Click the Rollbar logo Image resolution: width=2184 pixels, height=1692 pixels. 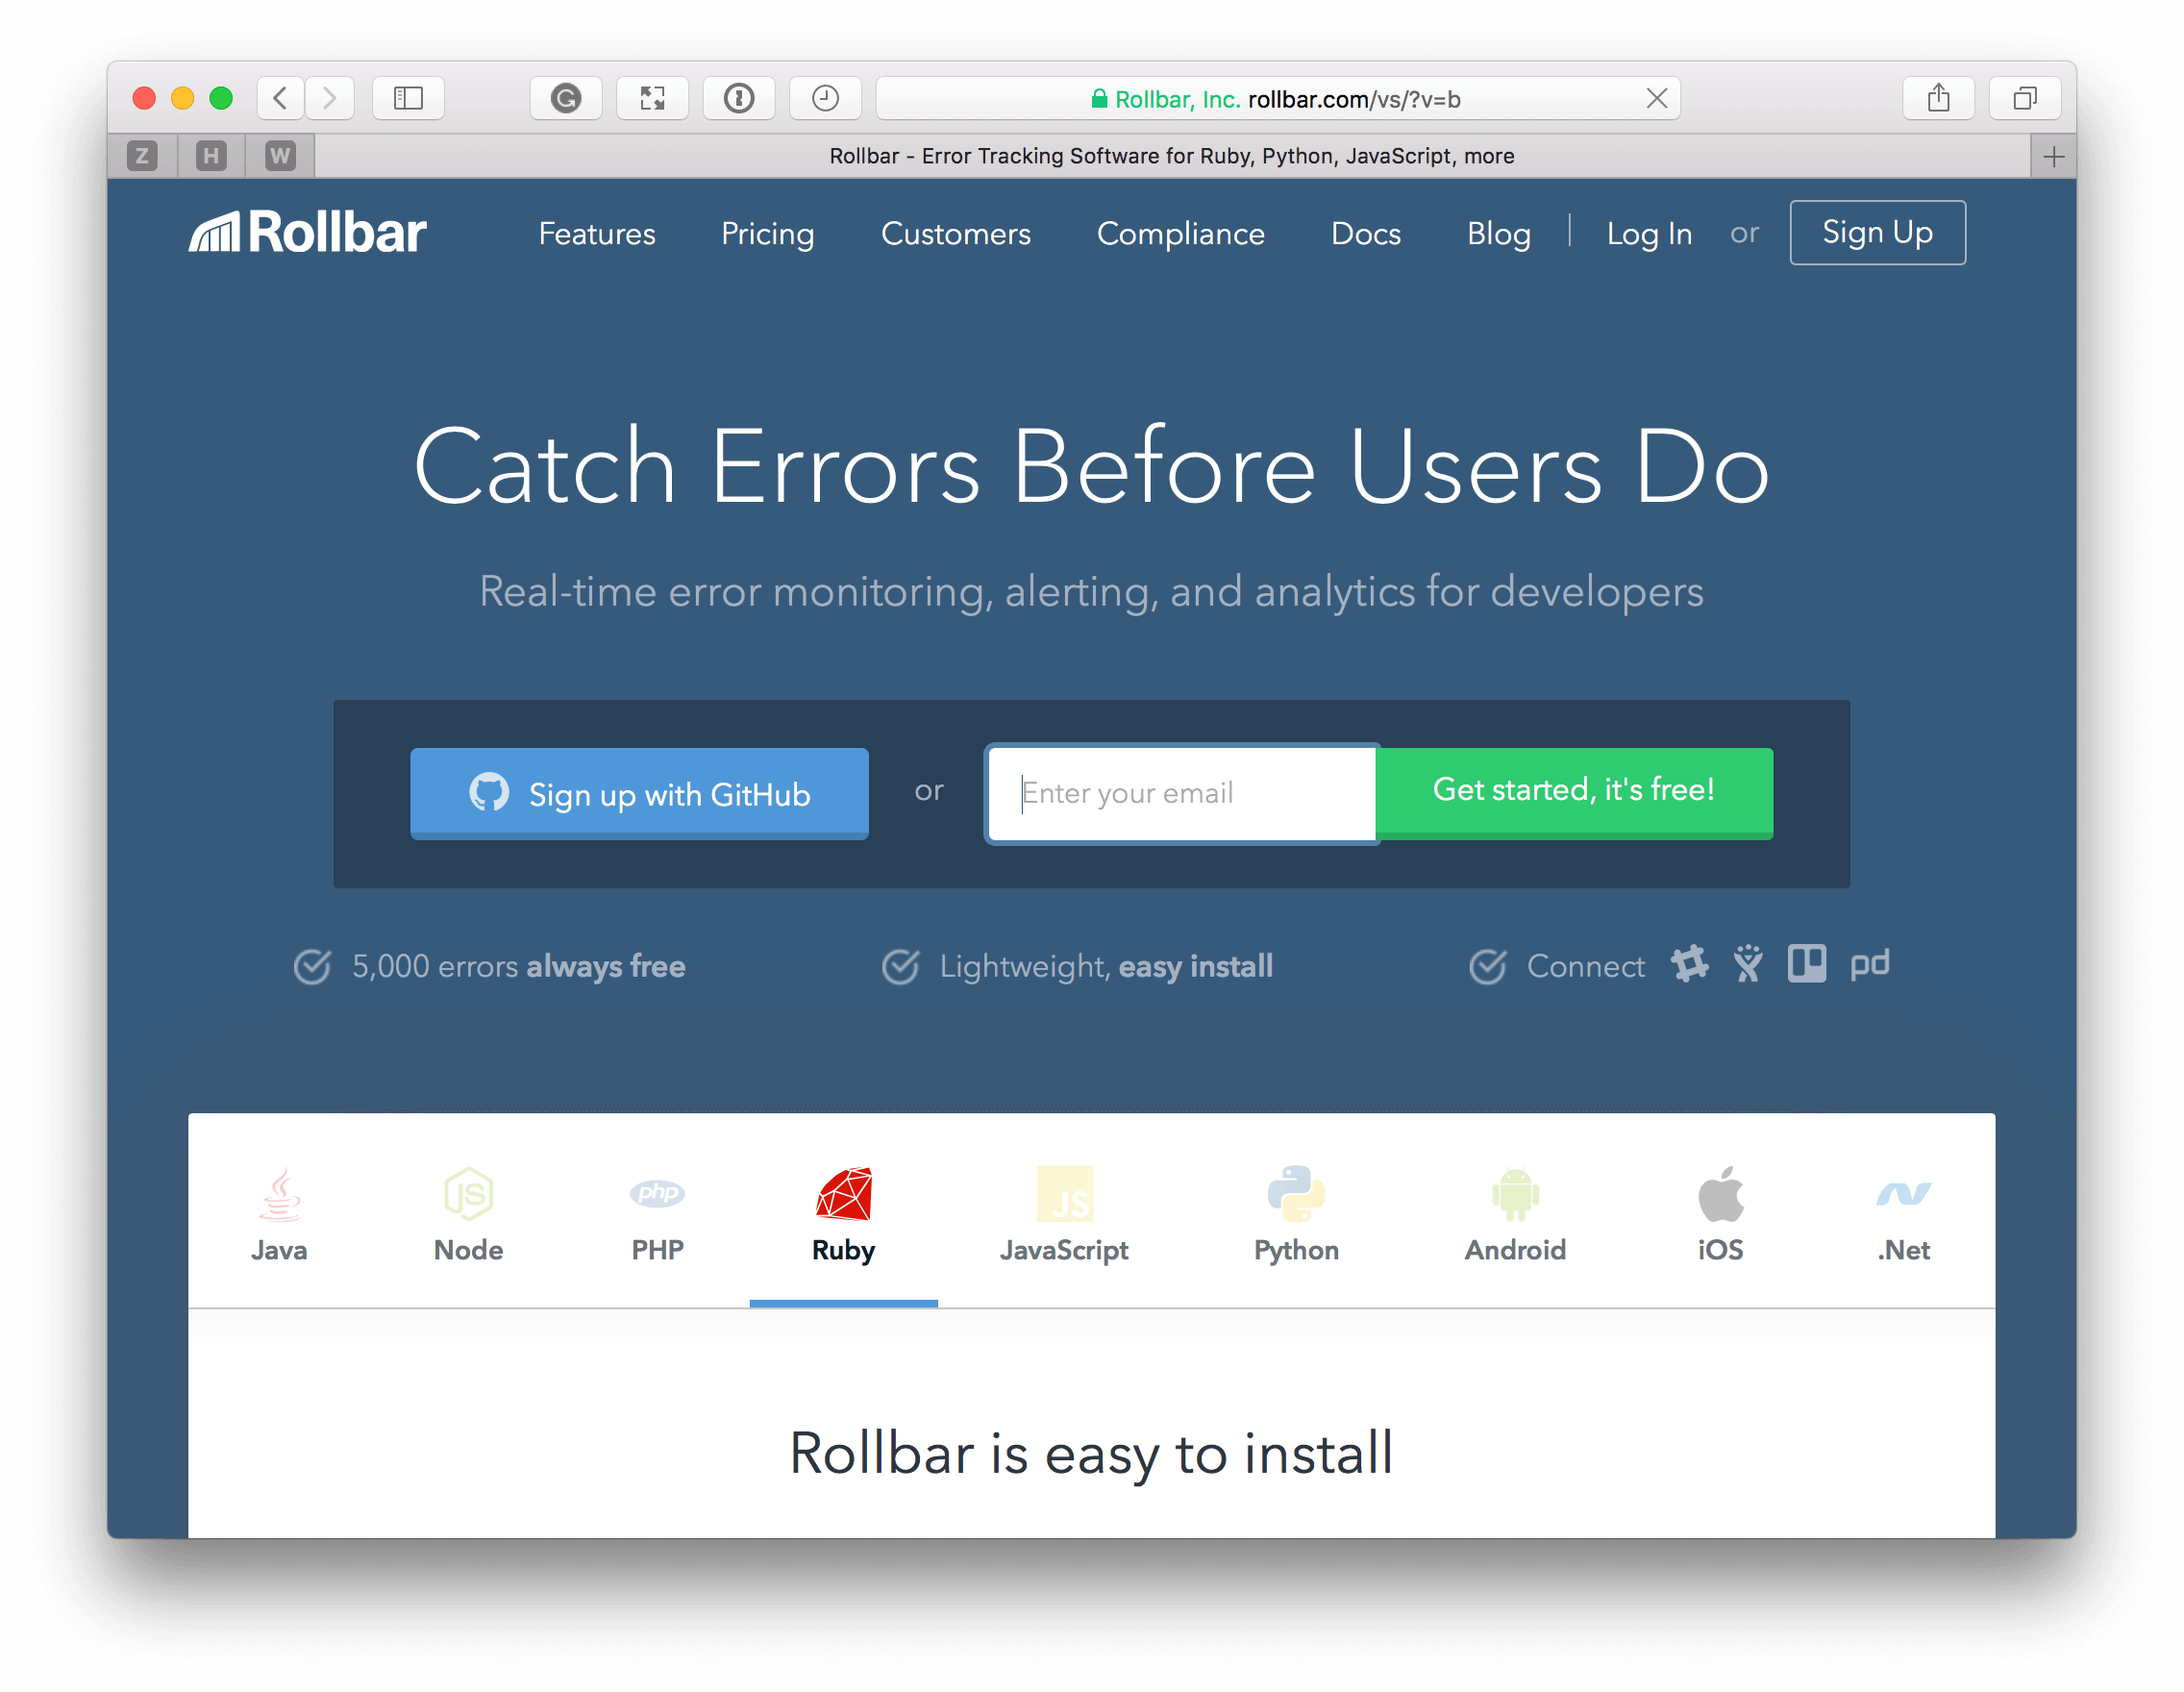(308, 232)
